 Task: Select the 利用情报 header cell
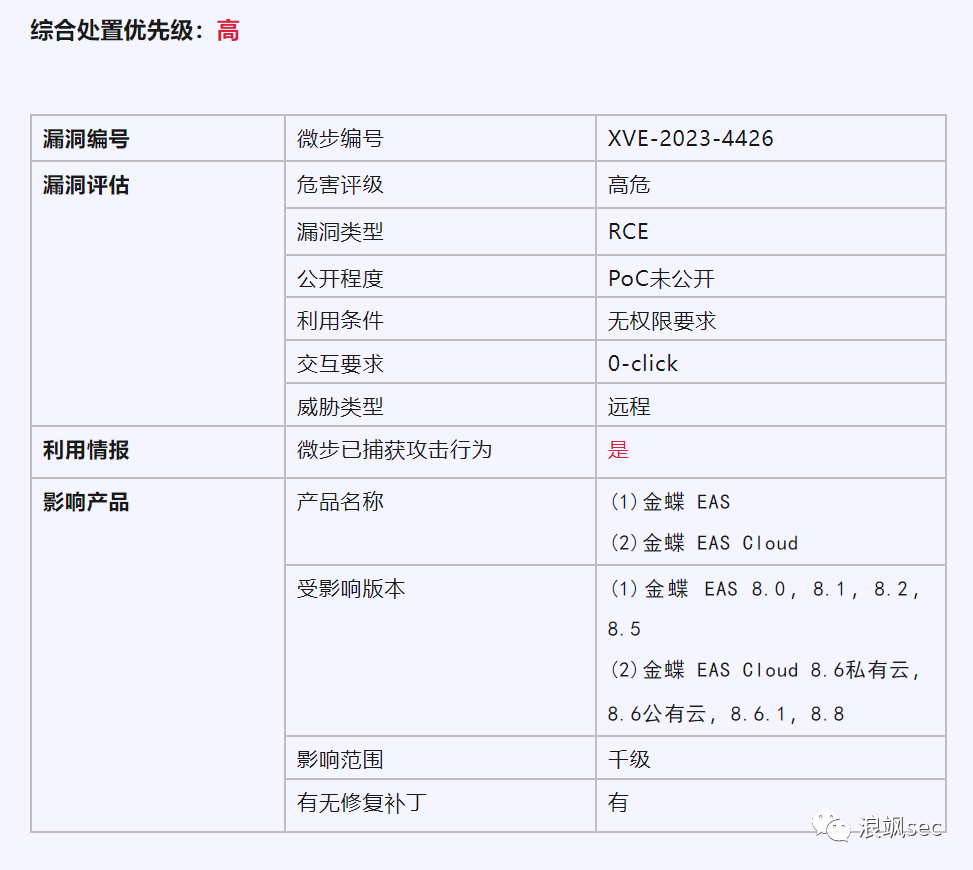[x=158, y=452]
